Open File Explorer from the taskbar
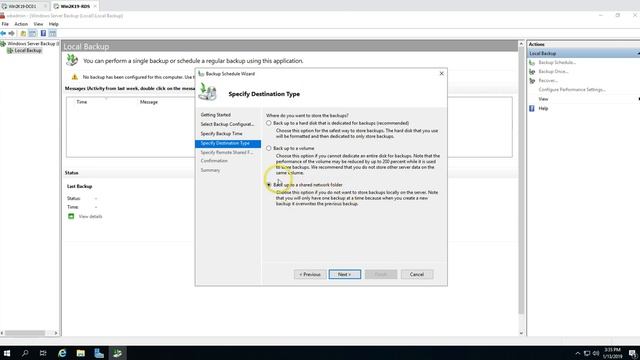 pos(81,353)
